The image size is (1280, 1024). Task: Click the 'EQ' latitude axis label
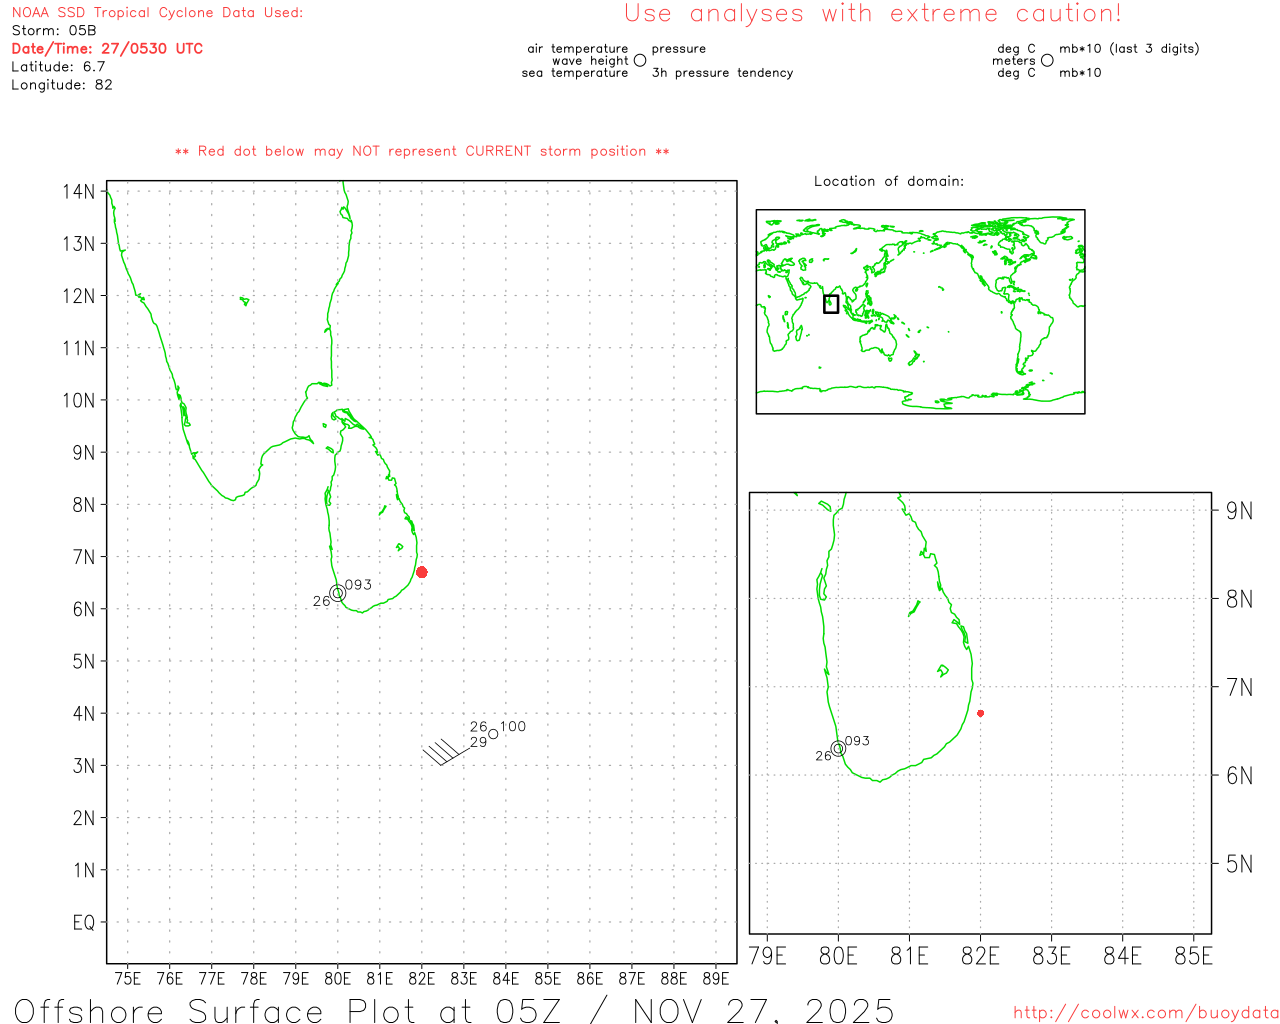84,922
